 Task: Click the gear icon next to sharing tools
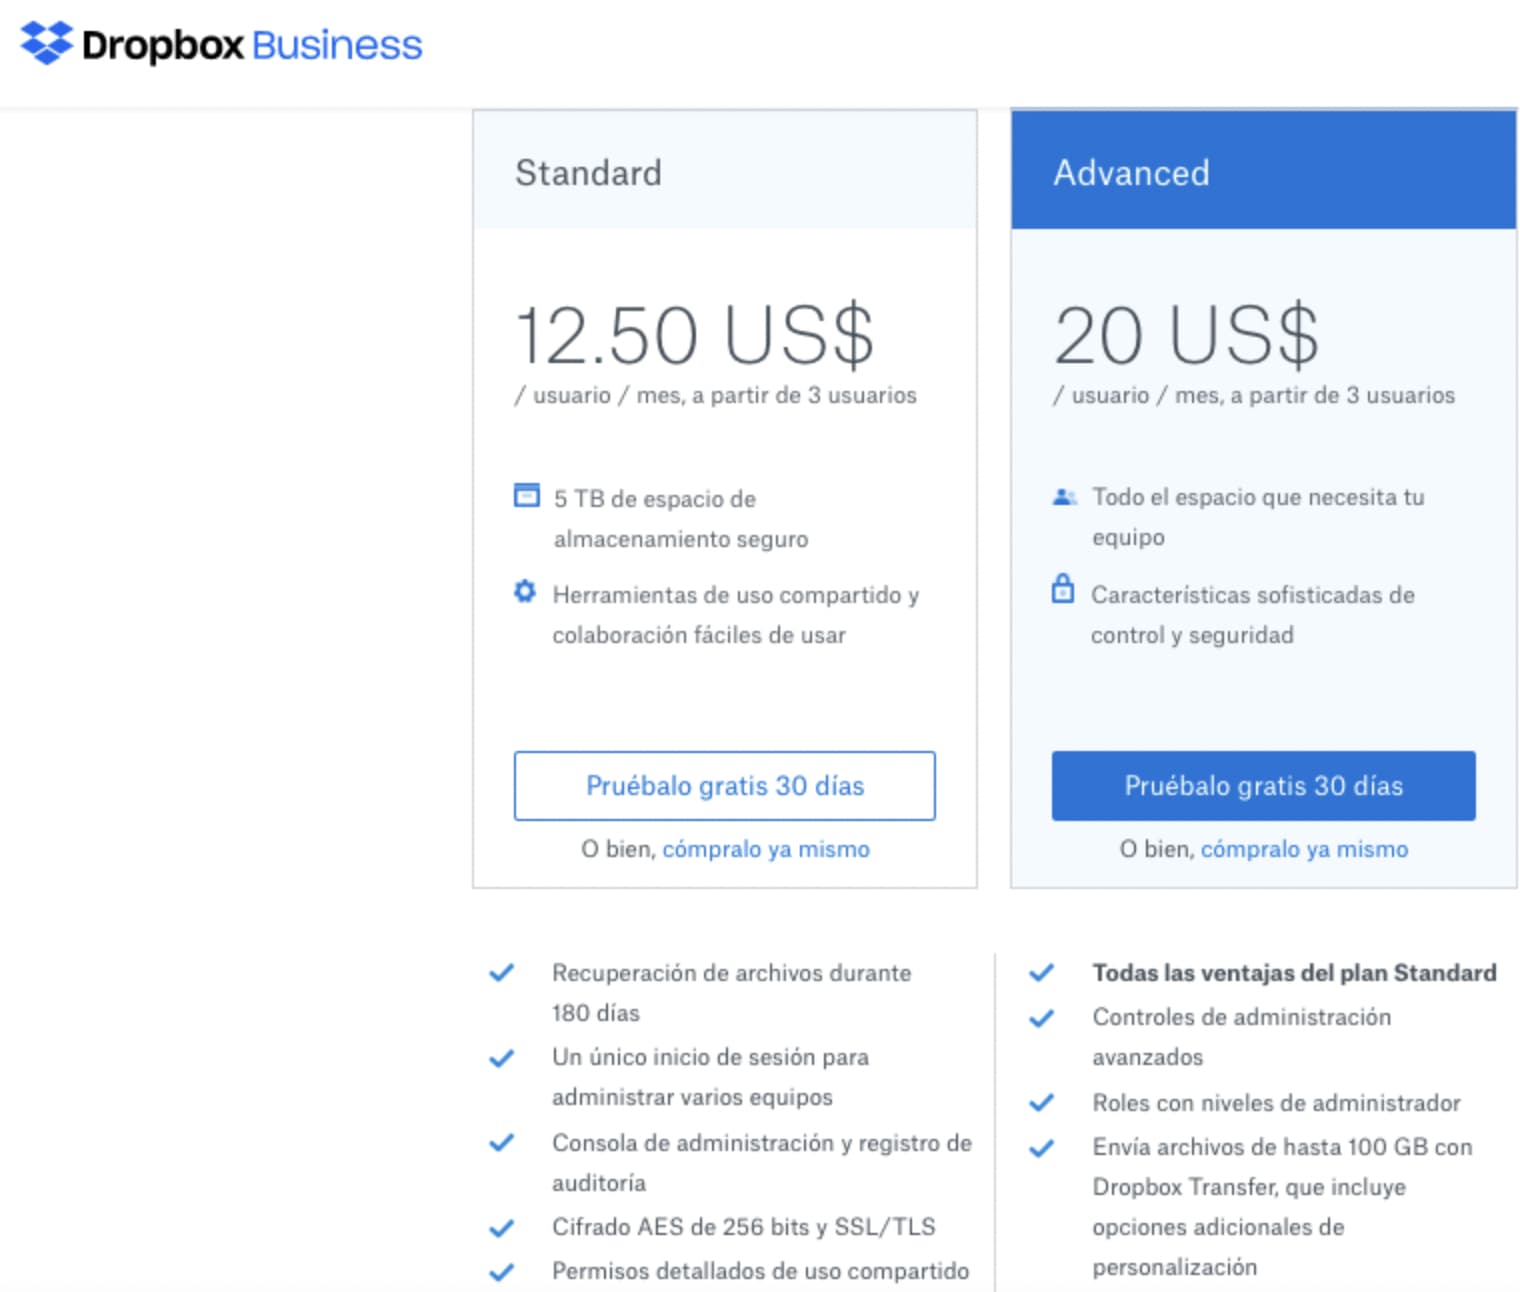pos(524,593)
